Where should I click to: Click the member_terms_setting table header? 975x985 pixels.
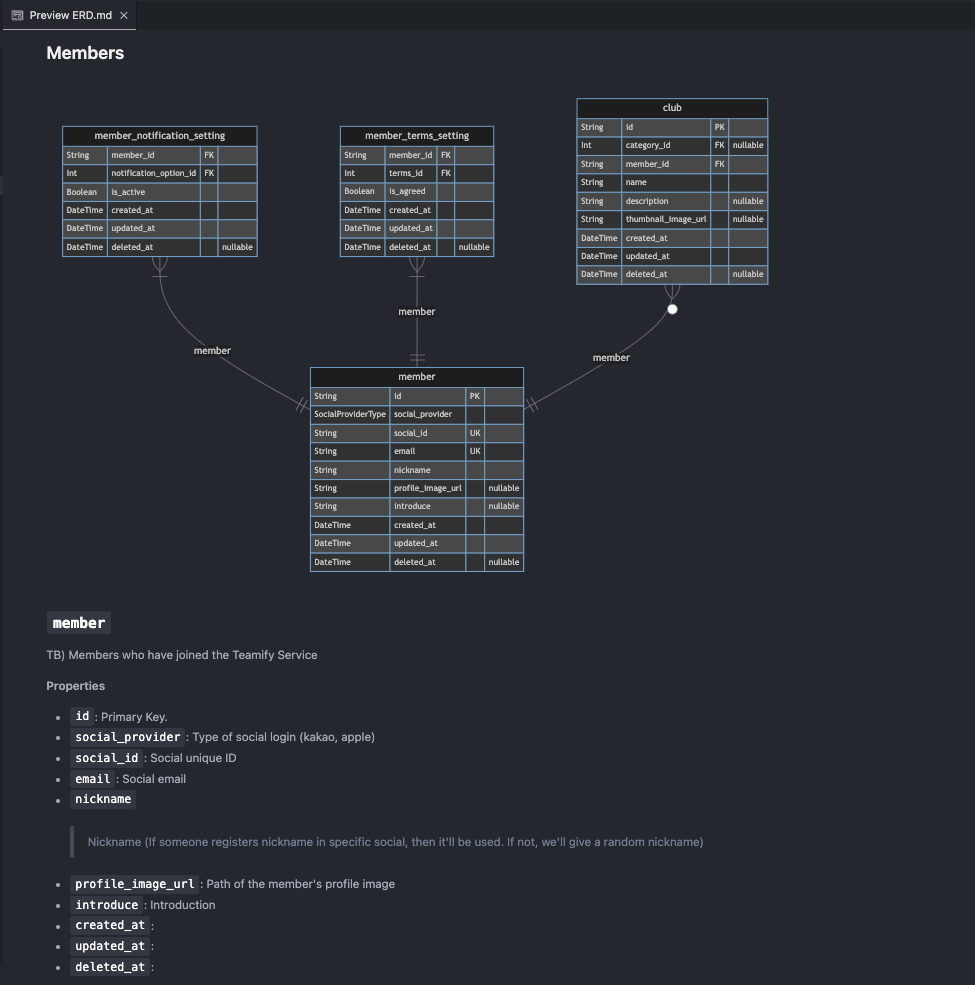pyautogui.click(x=417, y=136)
